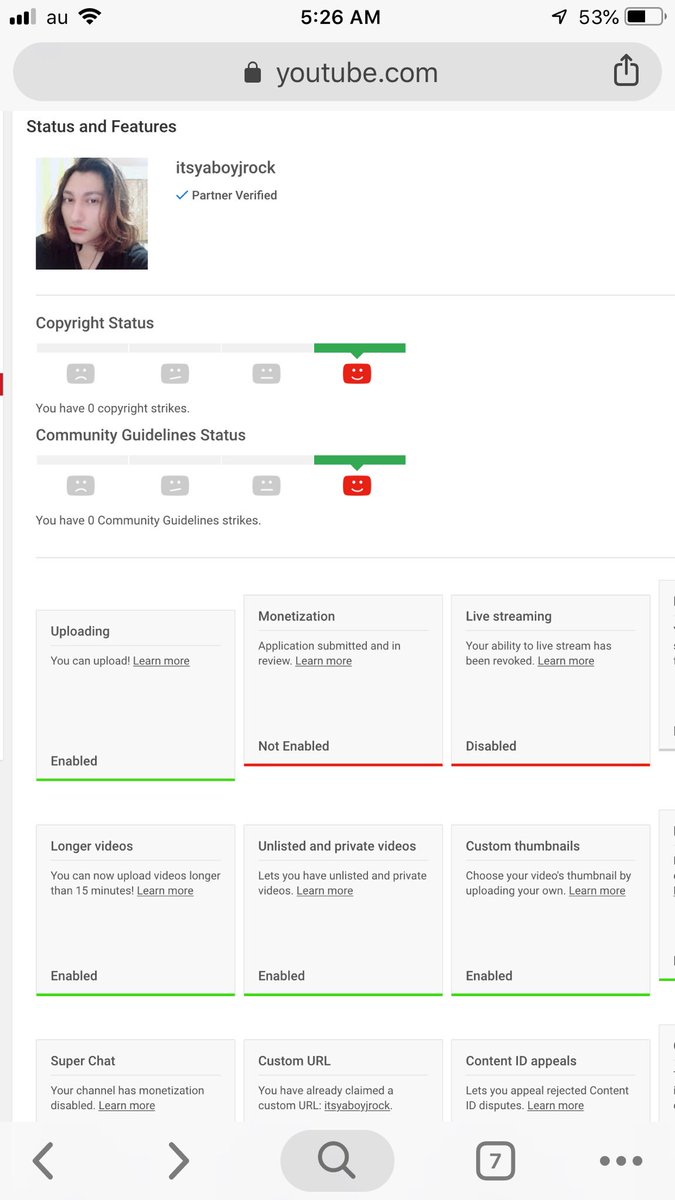Tap the Copyright Status heading

pos(95,323)
